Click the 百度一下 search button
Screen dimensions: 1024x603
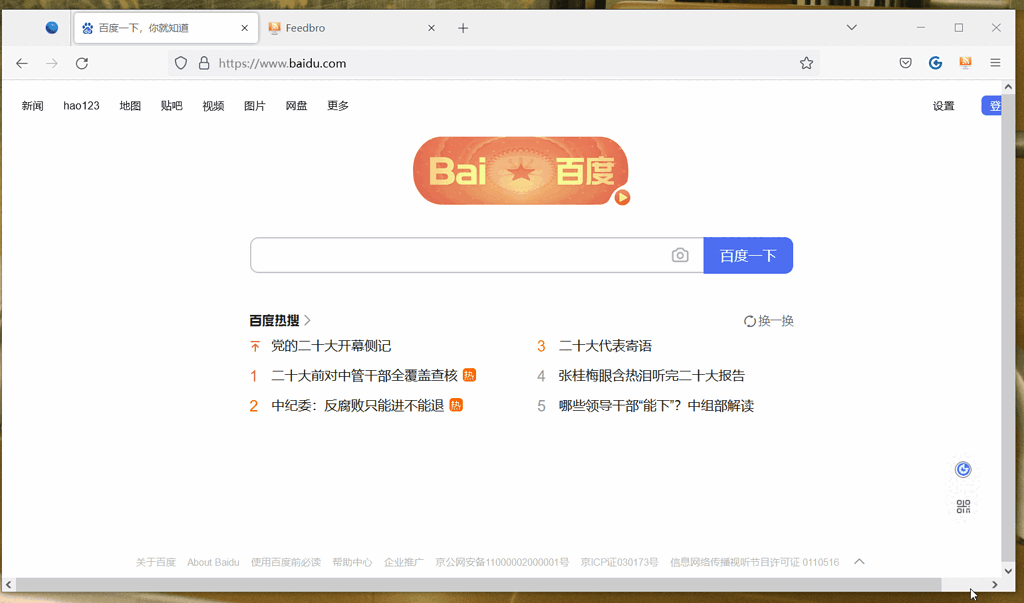(748, 255)
